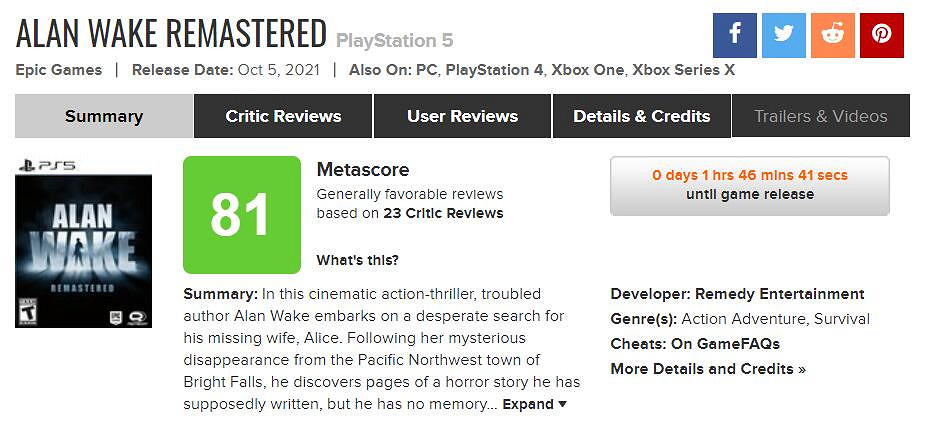
Task: Go to the User Reviews tab
Action: click(x=462, y=116)
